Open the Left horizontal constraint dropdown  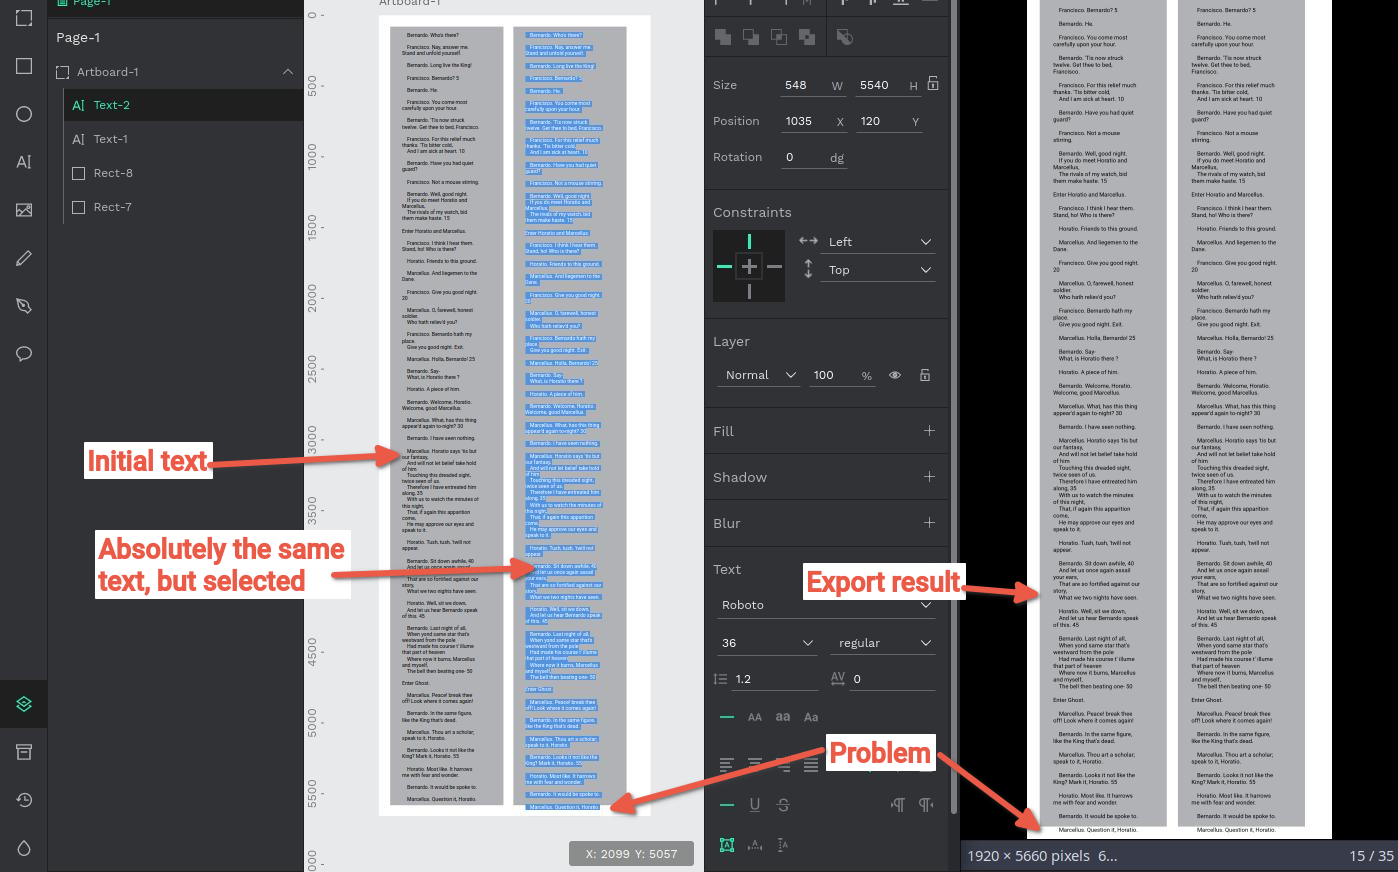pos(877,241)
